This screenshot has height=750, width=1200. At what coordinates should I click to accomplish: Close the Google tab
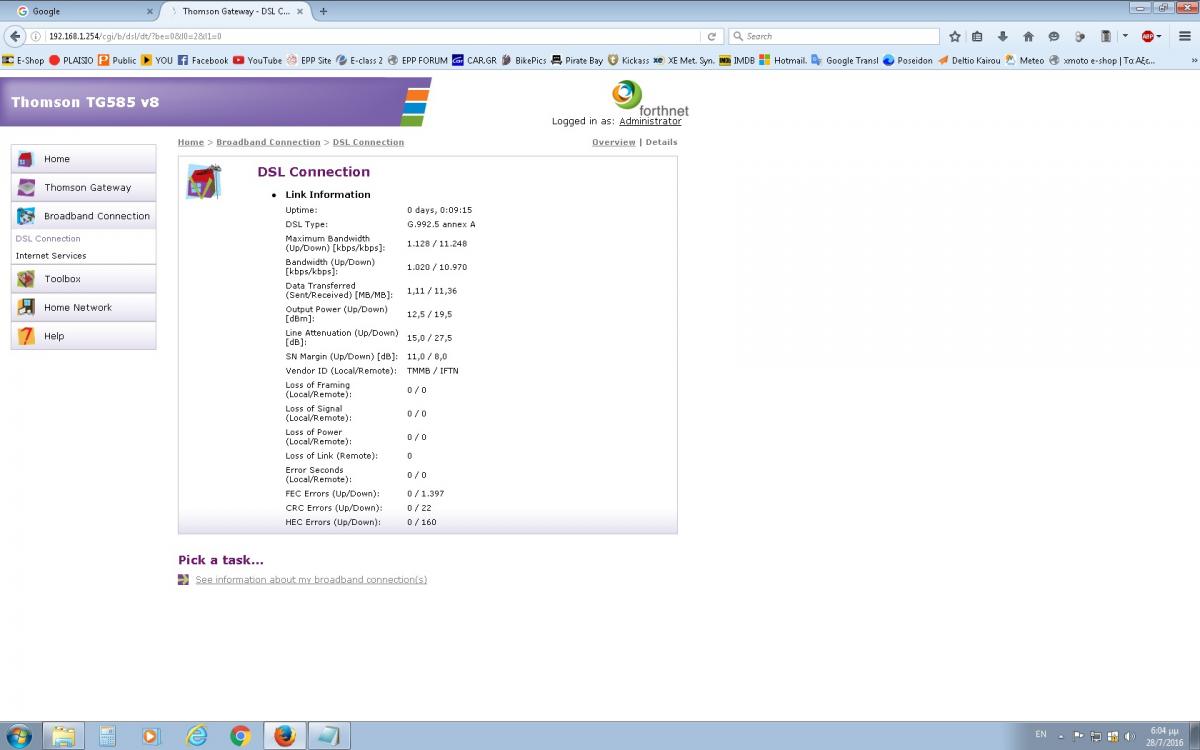(150, 11)
